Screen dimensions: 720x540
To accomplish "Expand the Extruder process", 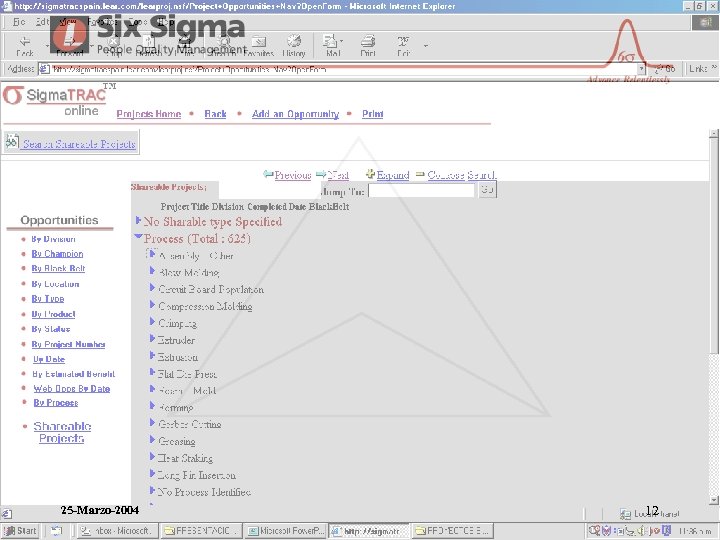I will point(152,338).
